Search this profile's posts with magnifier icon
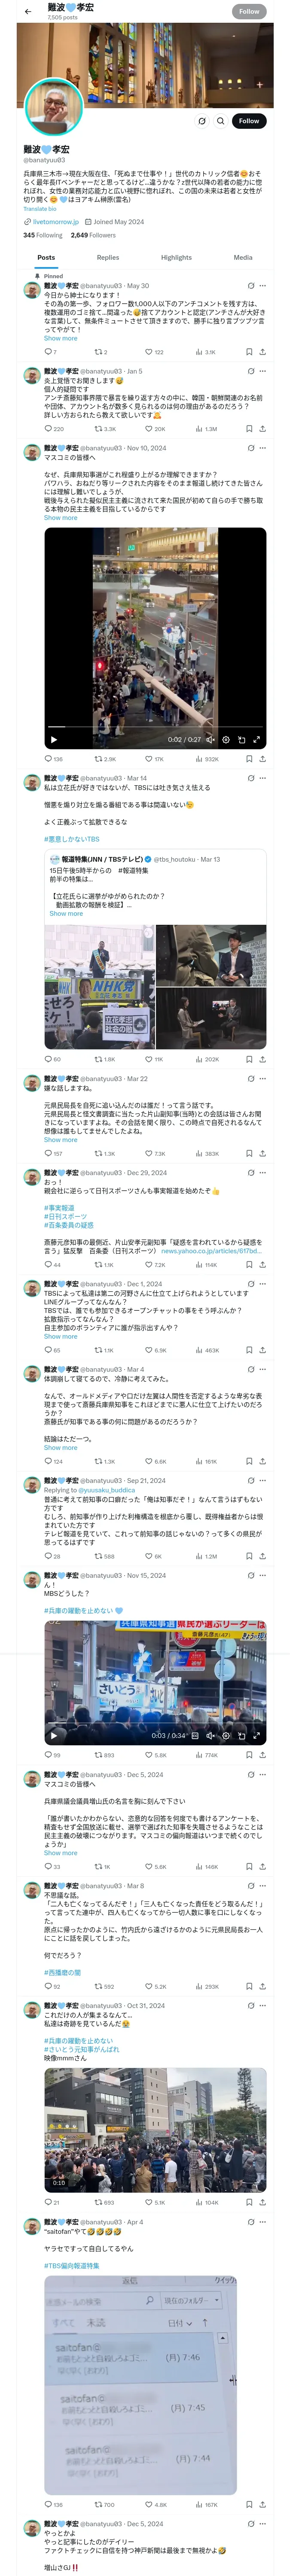290x2576 pixels. 220,121
